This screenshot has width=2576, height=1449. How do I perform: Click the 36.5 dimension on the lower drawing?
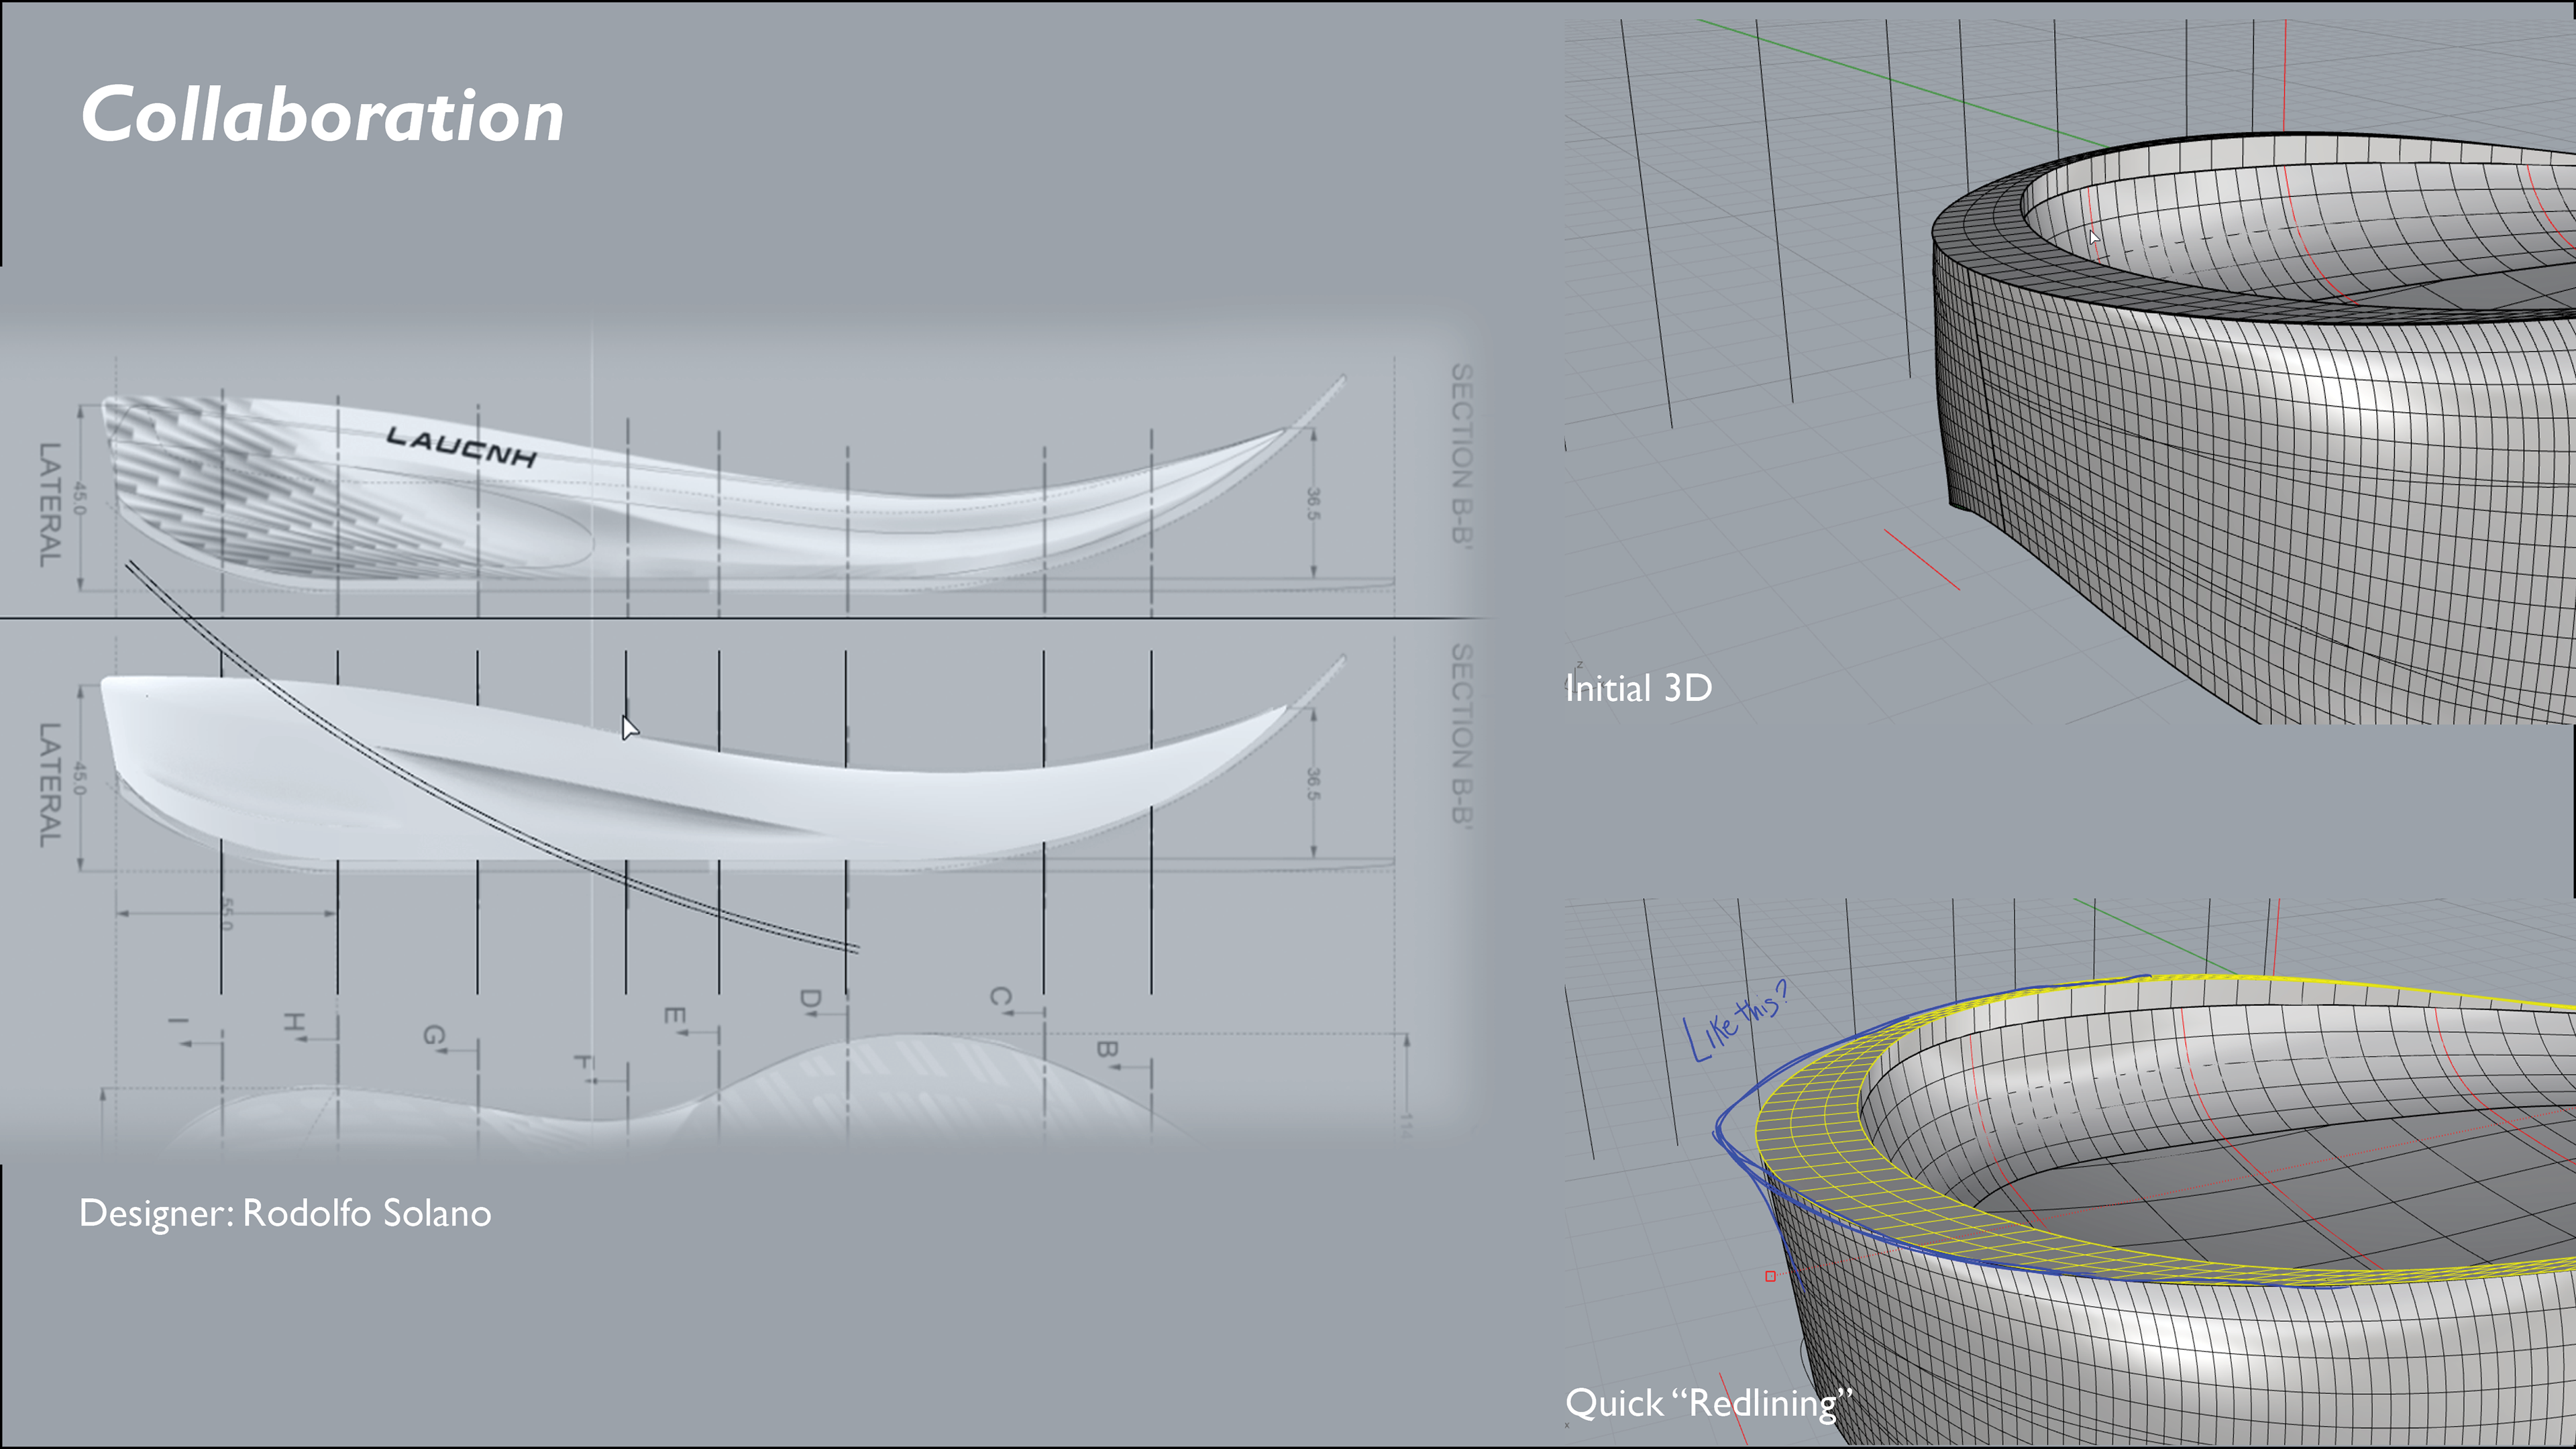(1313, 783)
